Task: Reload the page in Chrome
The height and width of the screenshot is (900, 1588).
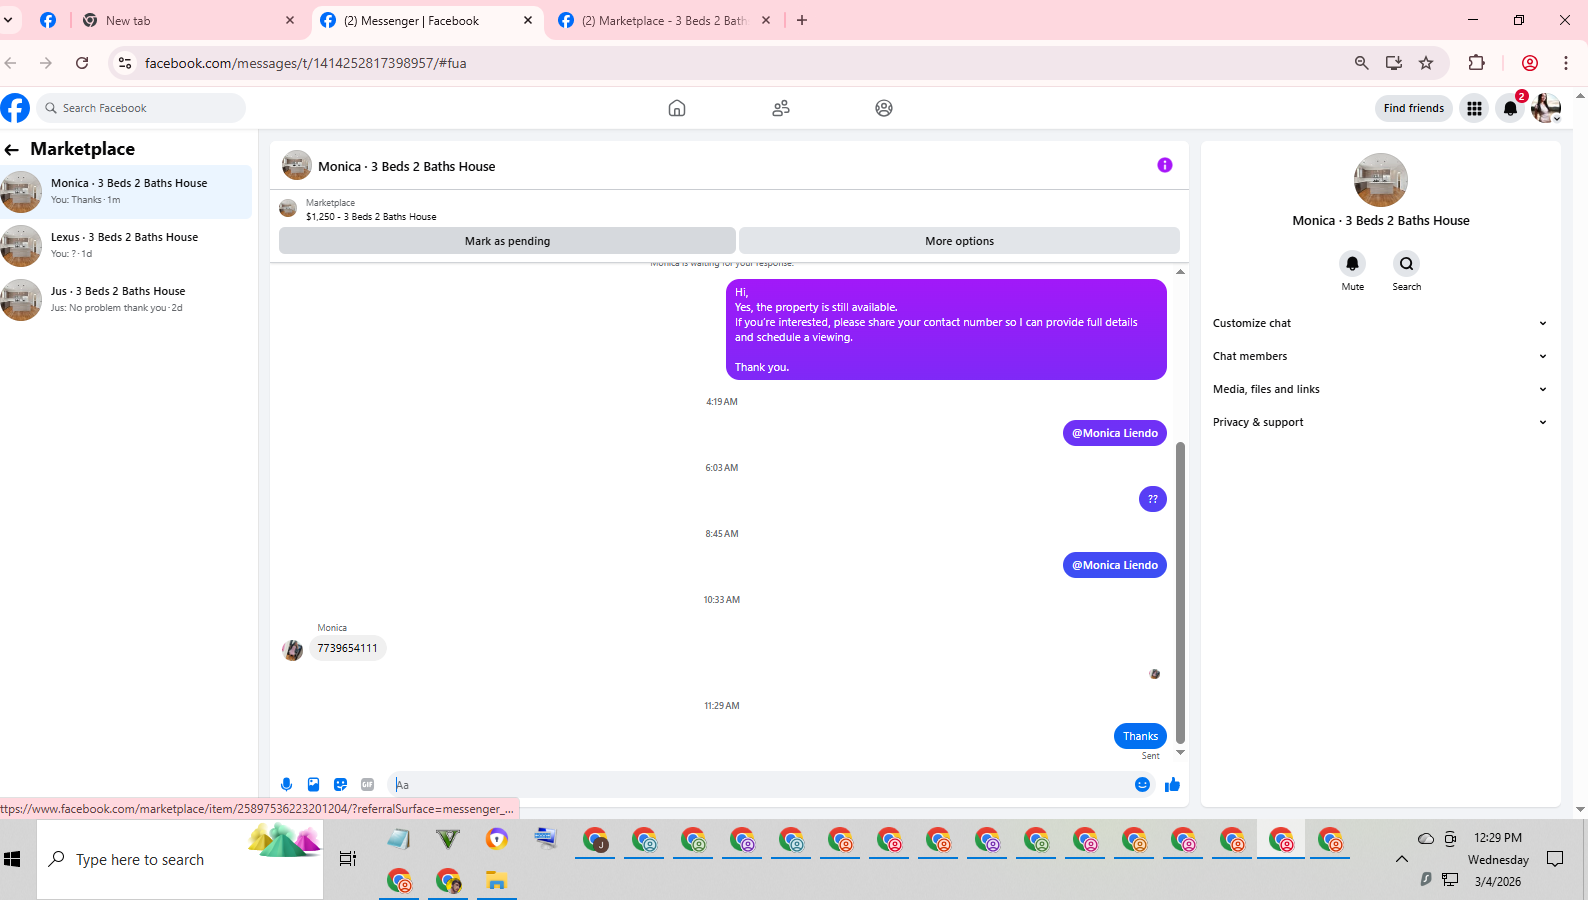Action: 82,63
